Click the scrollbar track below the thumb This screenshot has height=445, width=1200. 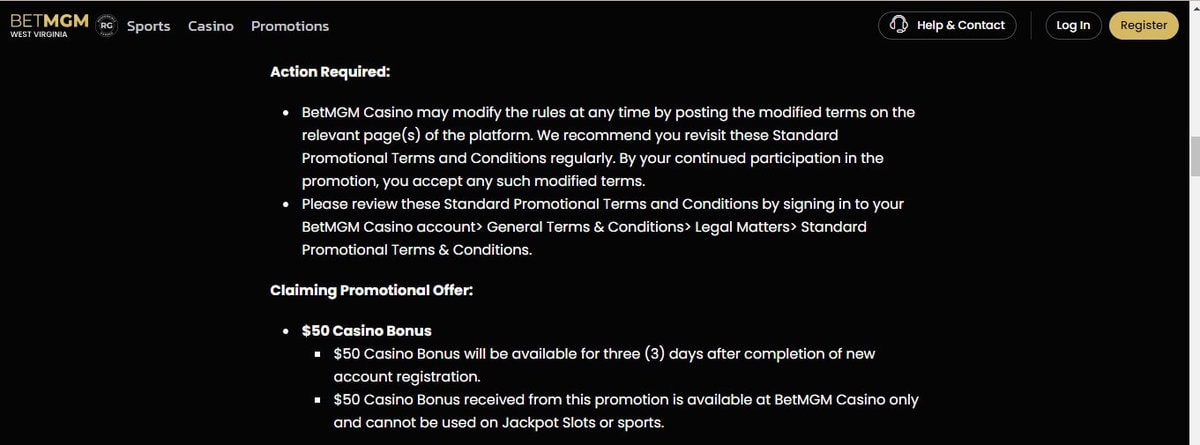tap(1193, 310)
